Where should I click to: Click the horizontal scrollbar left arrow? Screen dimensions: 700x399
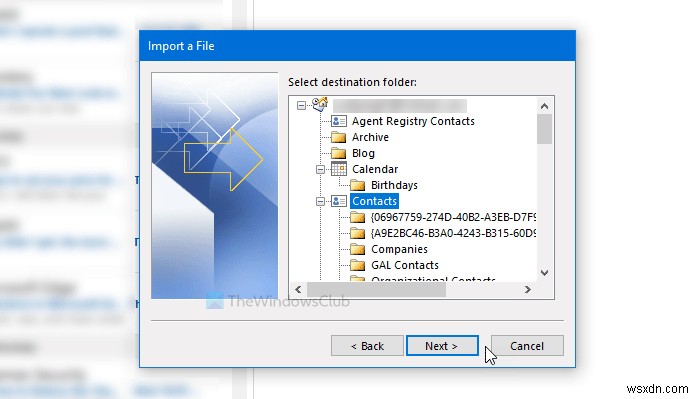(298, 290)
